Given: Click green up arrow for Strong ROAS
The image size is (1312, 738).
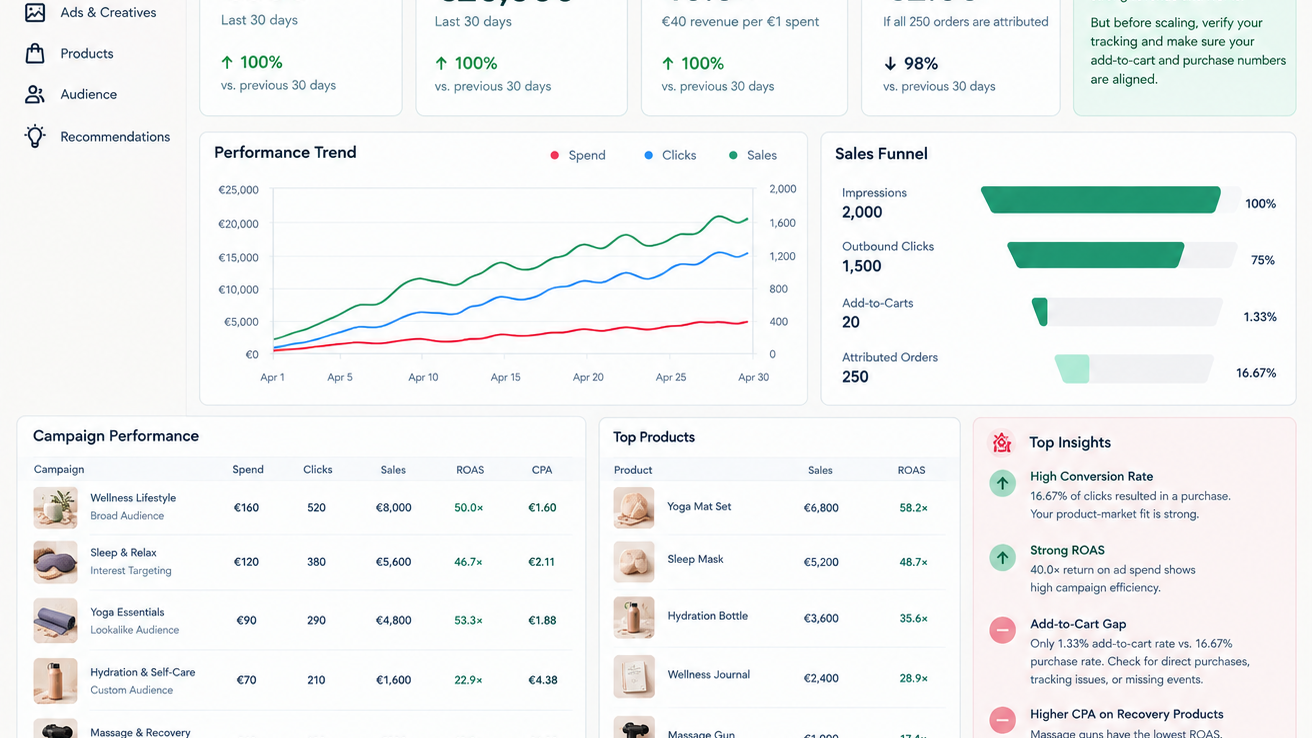Looking at the screenshot, I should pyautogui.click(x=1002, y=557).
